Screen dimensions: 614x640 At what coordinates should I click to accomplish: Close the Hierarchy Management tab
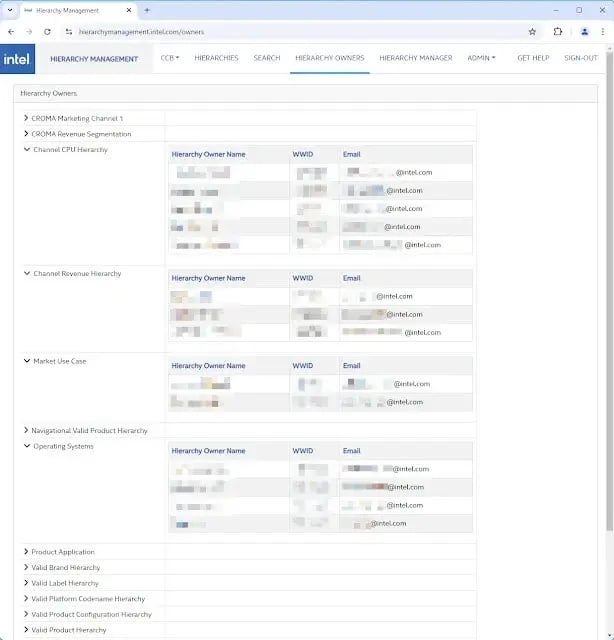coord(129,10)
